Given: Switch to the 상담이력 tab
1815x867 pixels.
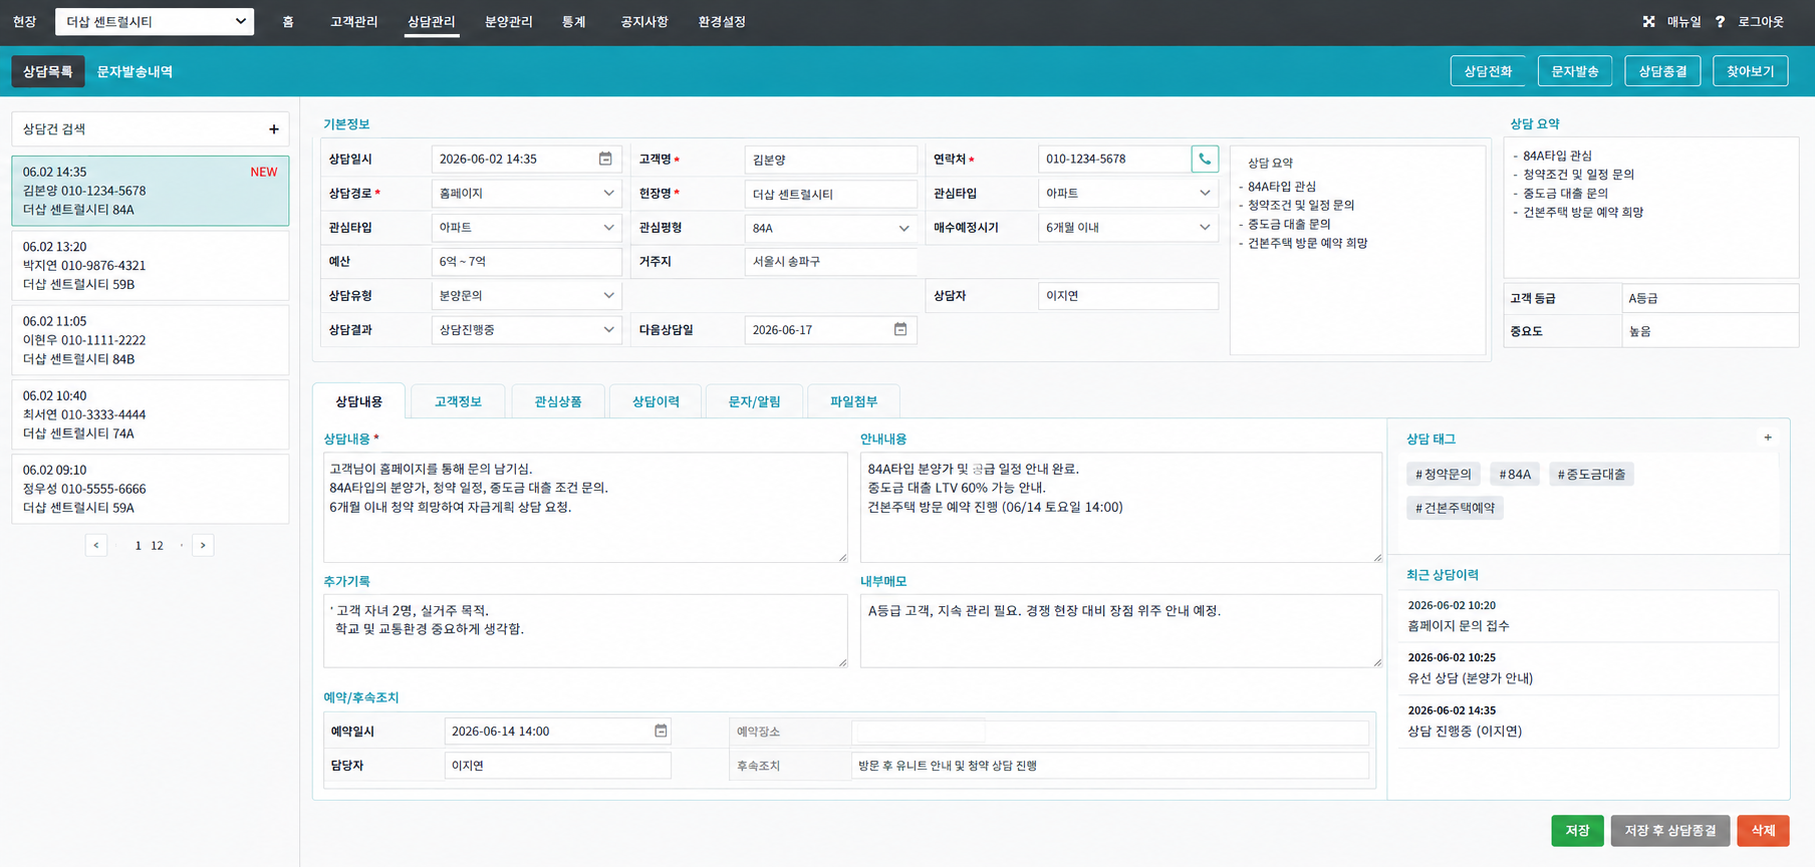Looking at the screenshot, I should click(x=656, y=401).
